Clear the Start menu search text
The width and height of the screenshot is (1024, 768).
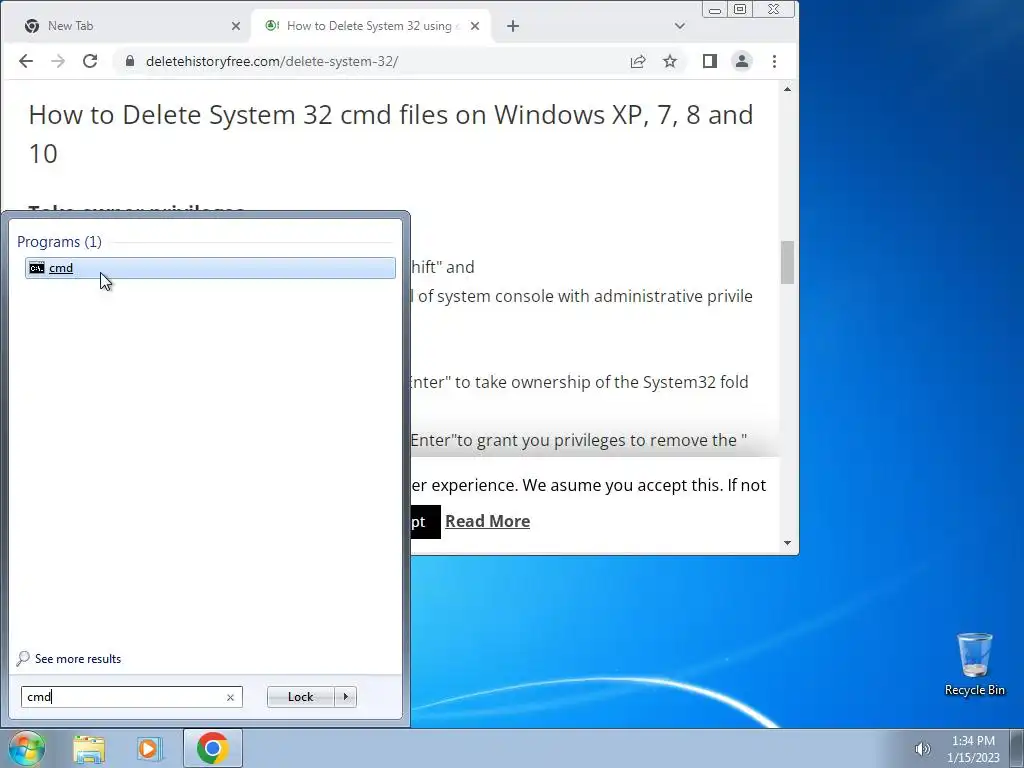pos(231,697)
